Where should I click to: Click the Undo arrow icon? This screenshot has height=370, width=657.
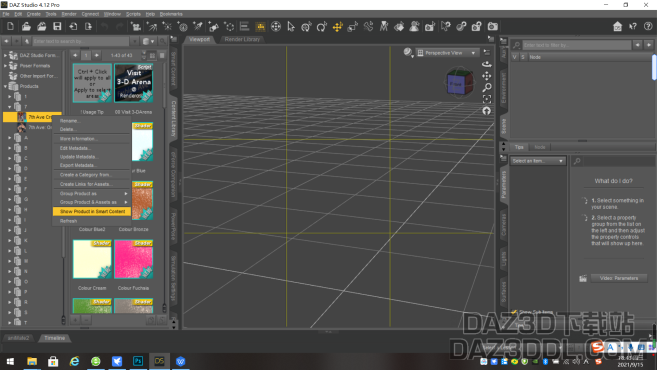pyautogui.click(x=104, y=26)
